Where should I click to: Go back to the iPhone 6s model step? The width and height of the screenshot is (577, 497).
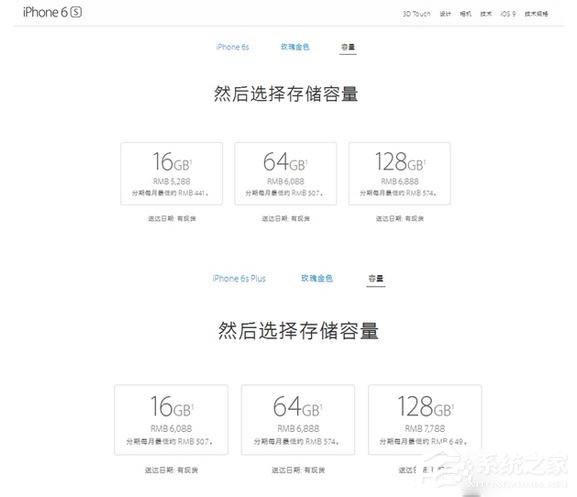[x=233, y=47]
